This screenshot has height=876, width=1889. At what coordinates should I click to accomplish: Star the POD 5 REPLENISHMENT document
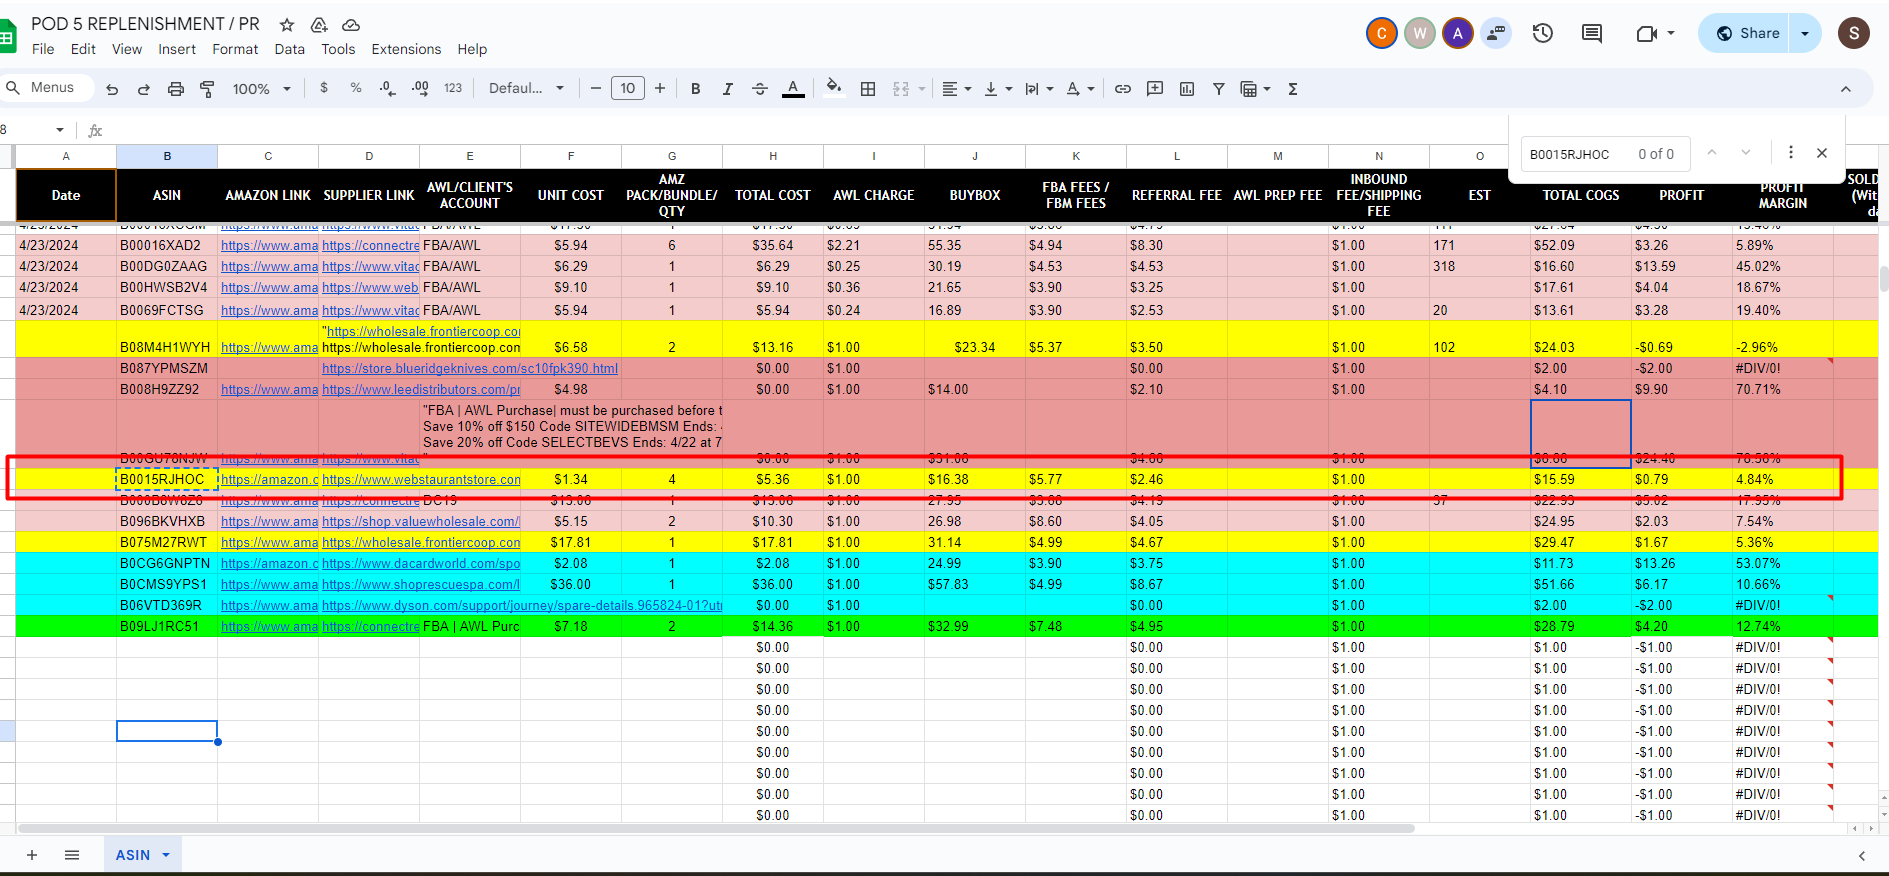287,24
